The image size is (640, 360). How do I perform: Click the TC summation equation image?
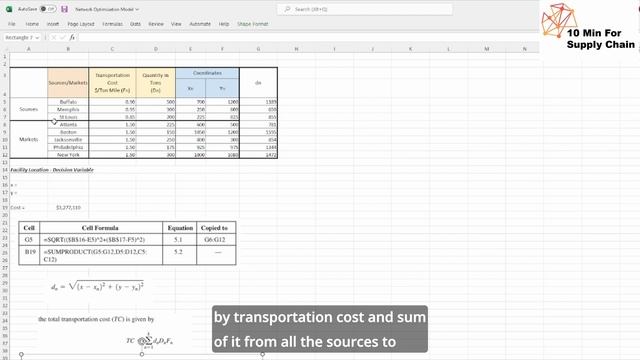point(149,340)
